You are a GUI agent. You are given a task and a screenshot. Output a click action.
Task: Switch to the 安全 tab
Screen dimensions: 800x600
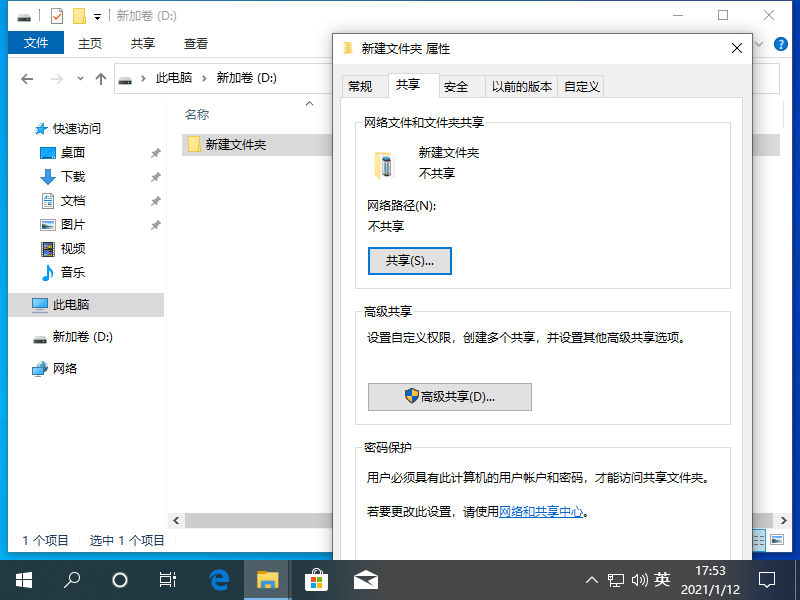[456, 87]
